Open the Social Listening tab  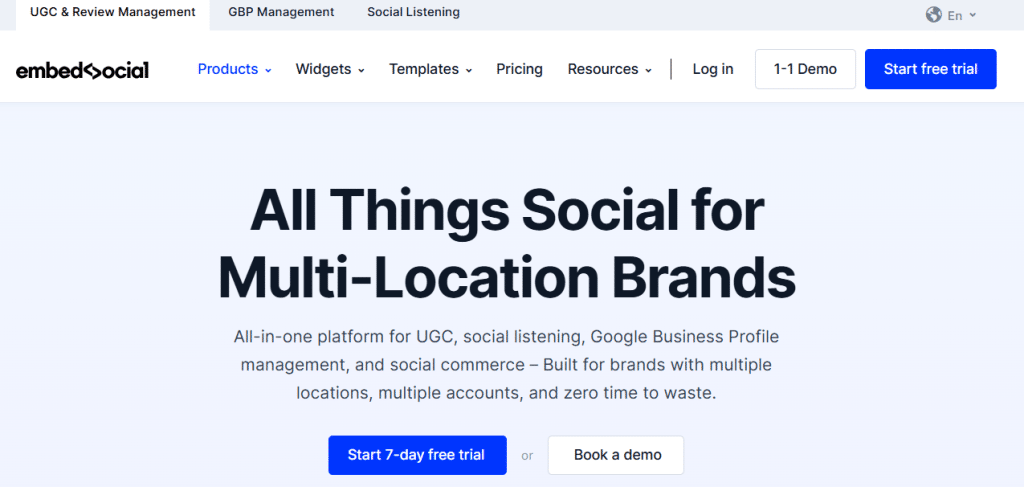coord(413,13)
